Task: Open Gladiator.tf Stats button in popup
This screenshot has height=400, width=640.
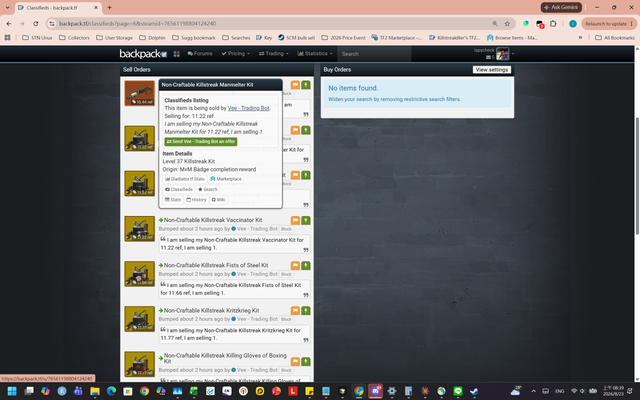Action: [x=184, y=179]
